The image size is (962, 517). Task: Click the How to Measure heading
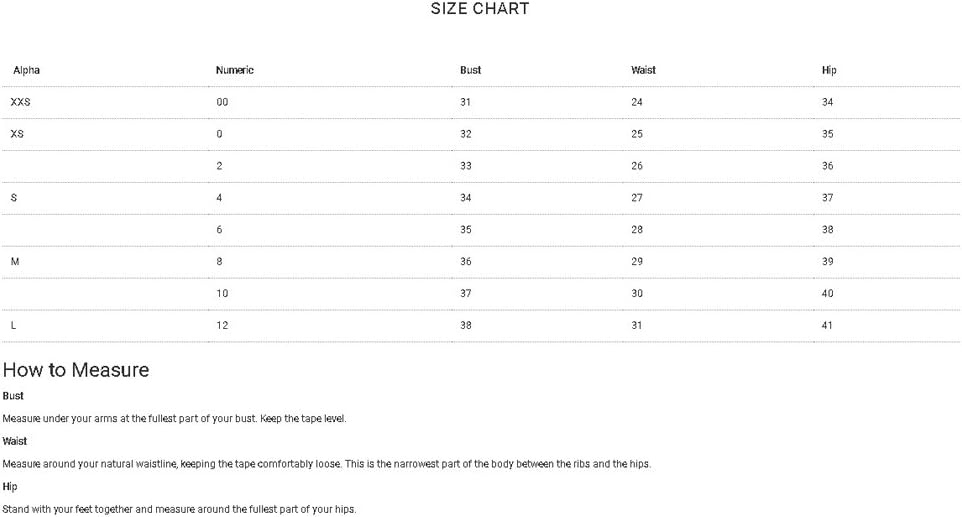point(76,370)
